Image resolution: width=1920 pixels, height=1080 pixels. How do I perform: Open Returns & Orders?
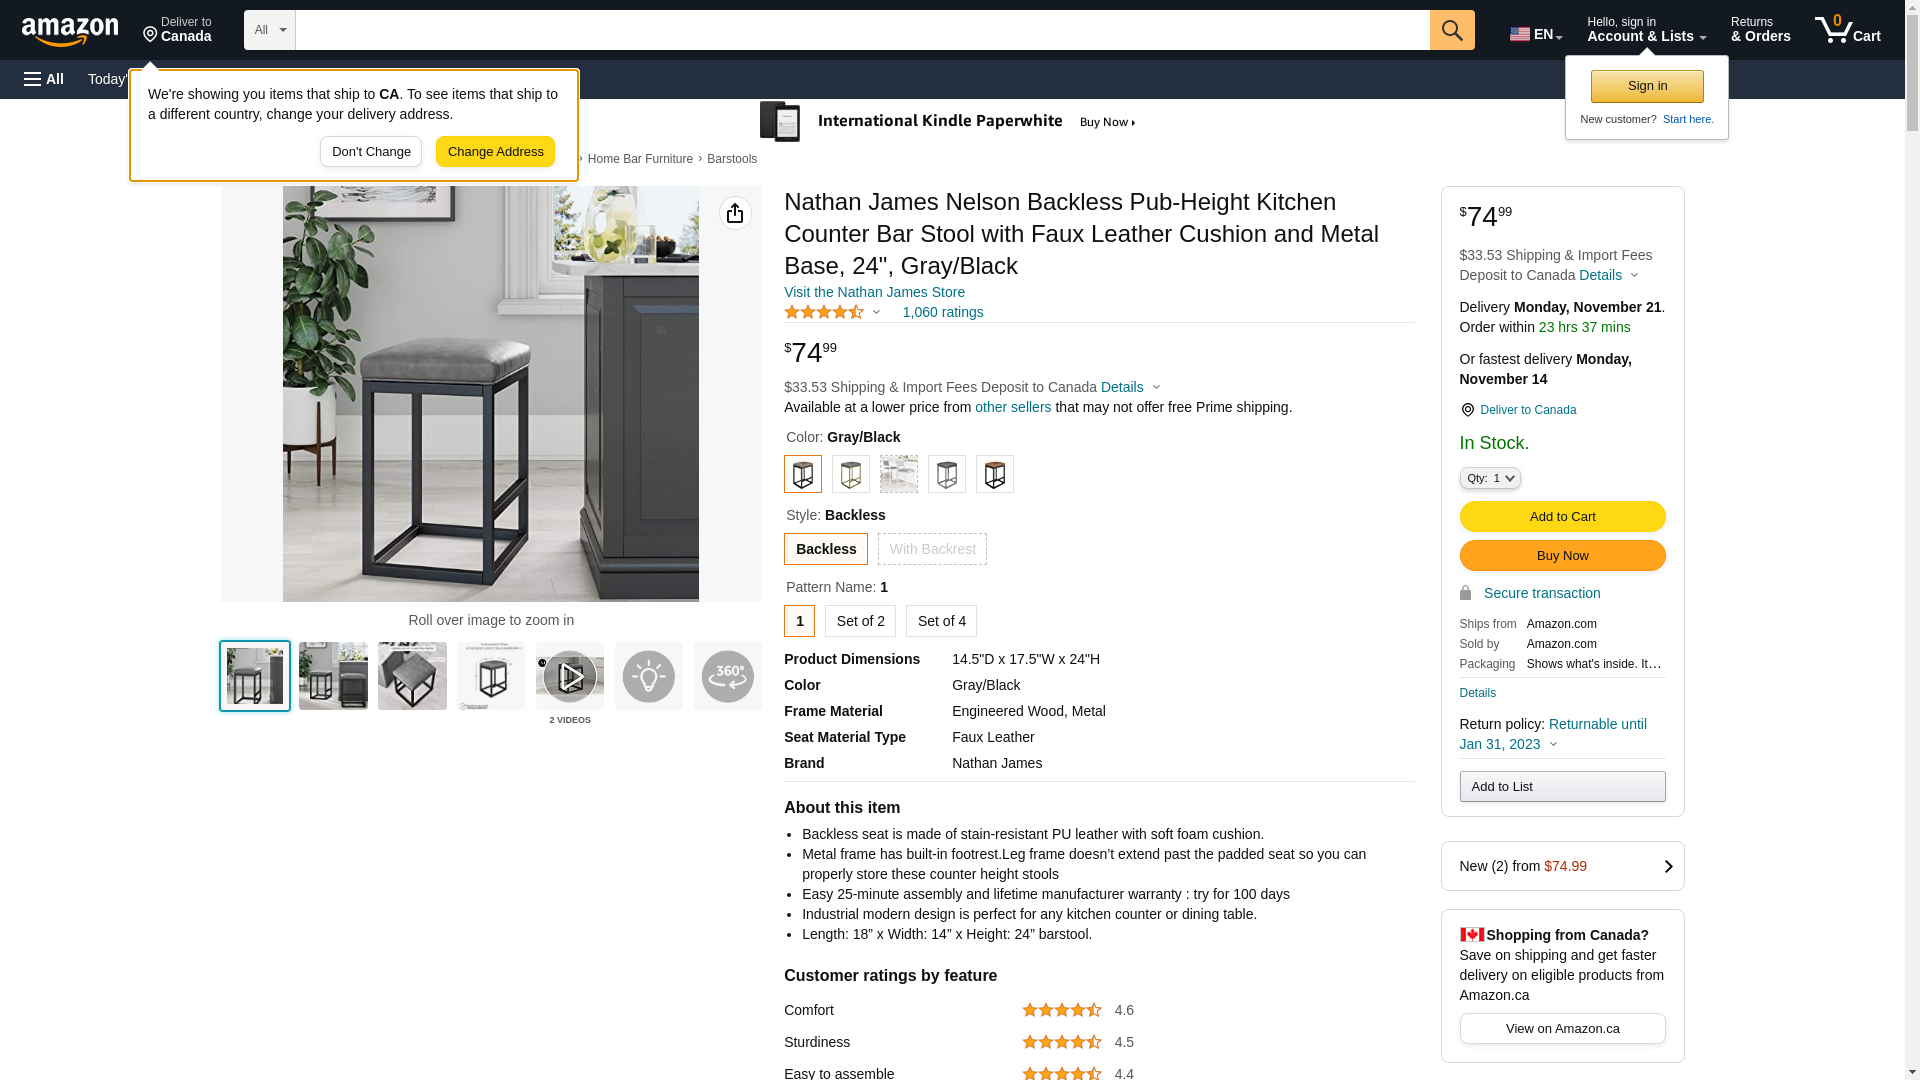click(1760, 30)
